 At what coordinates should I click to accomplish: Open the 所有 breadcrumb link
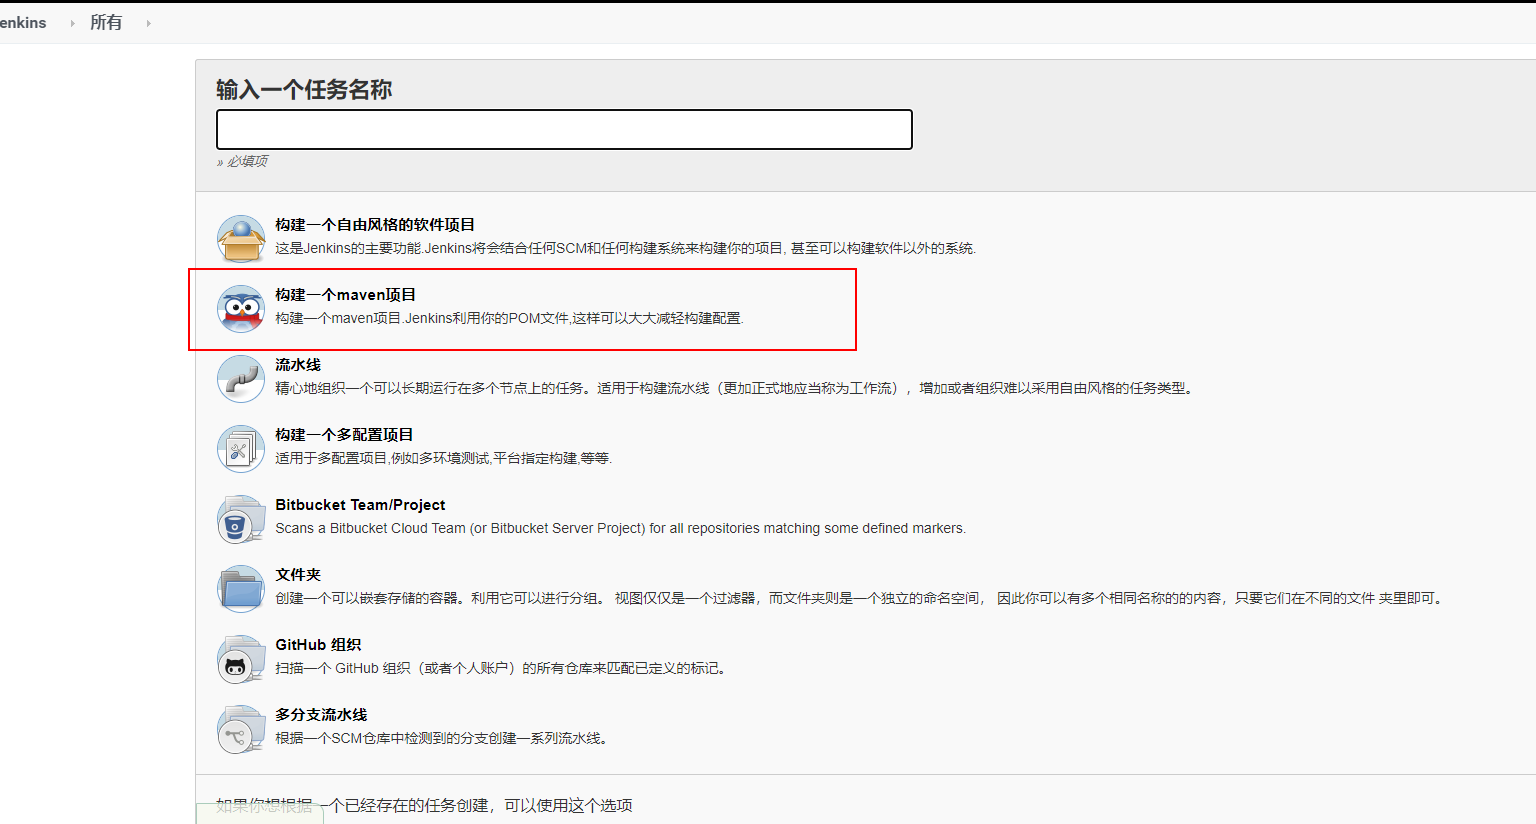[x=106, y=22]
